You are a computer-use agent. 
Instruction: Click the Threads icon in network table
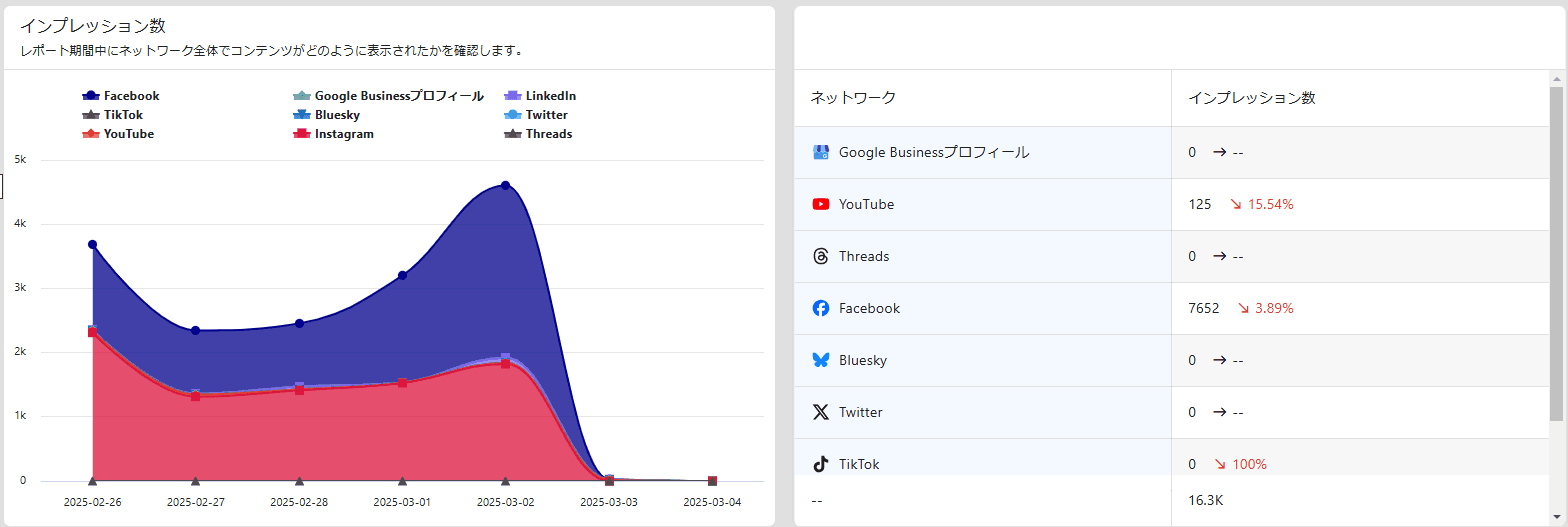821,256
